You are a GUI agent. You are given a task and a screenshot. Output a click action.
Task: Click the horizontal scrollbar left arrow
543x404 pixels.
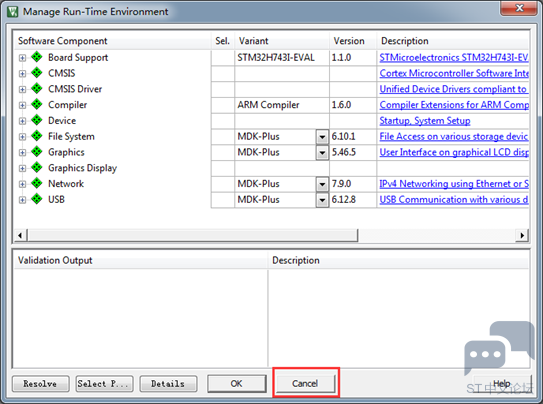tap(20, 235)
